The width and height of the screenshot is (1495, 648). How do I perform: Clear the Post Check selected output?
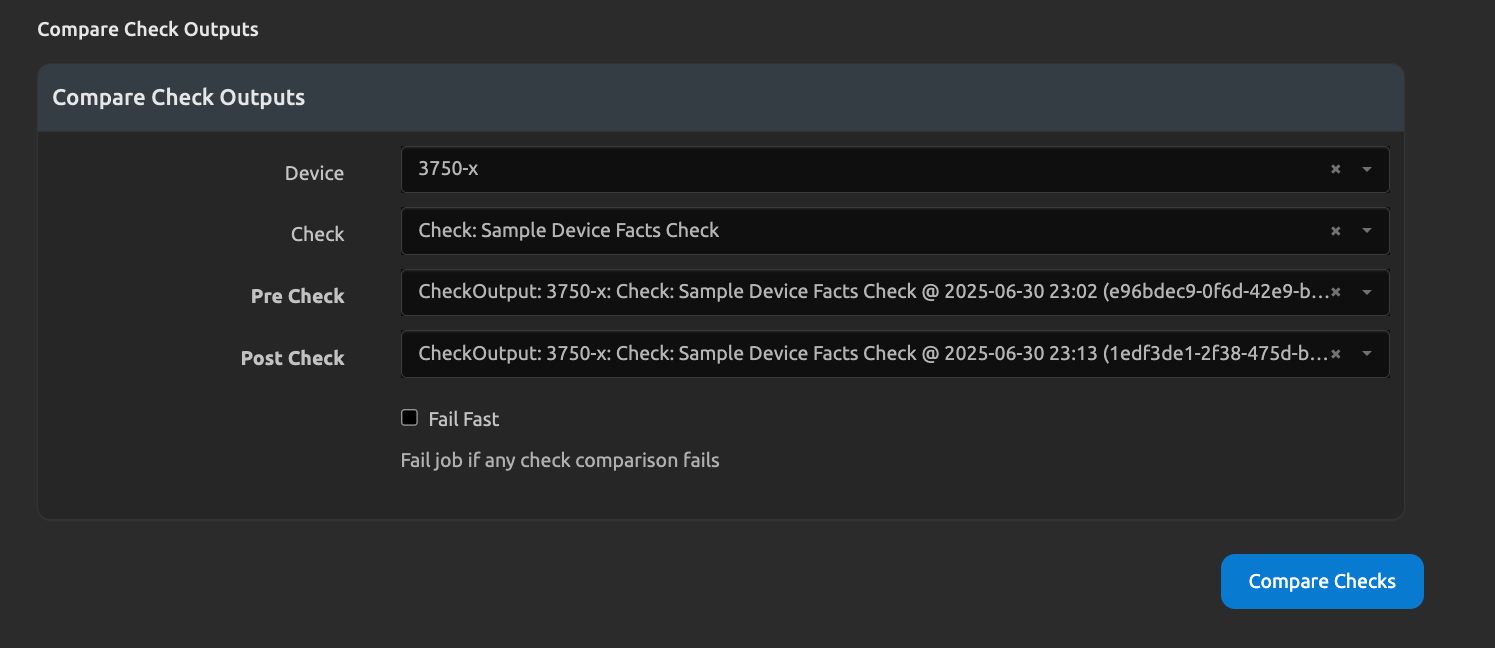(1335, 354)
